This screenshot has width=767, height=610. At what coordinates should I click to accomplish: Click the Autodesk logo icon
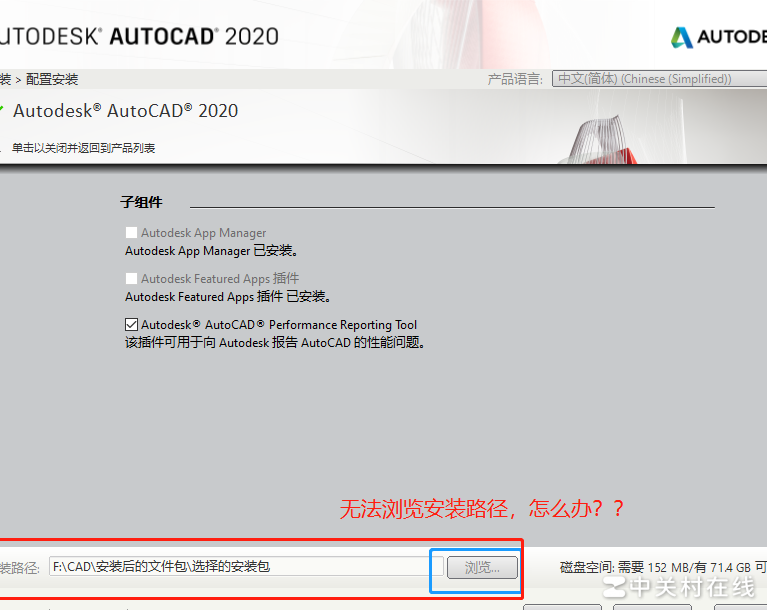pos(682,37)
